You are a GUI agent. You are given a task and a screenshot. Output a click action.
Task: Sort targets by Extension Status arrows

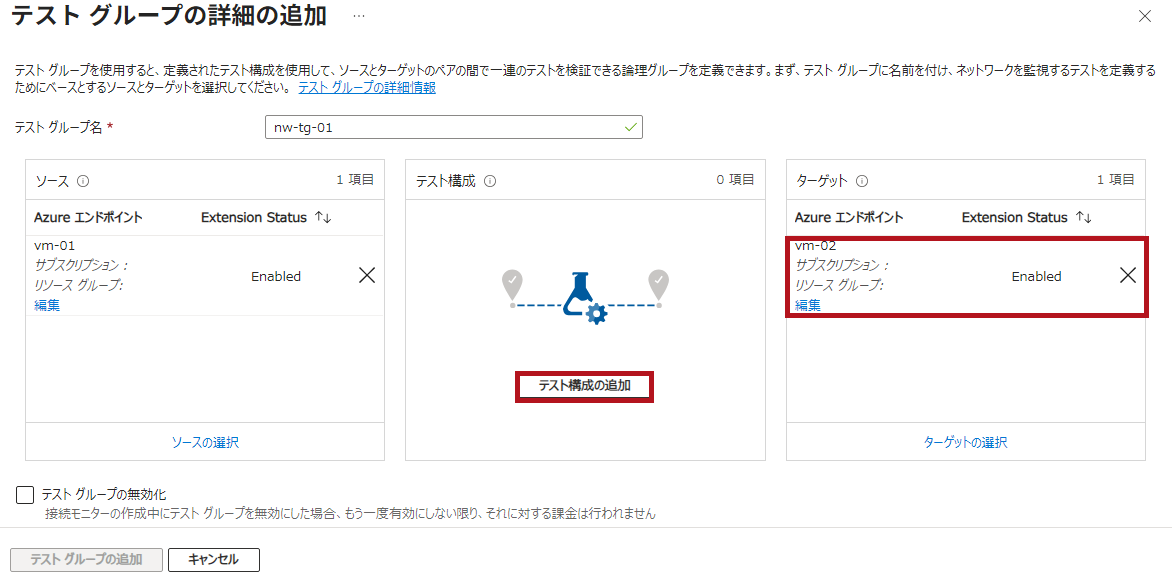[x=1083, y=218]
